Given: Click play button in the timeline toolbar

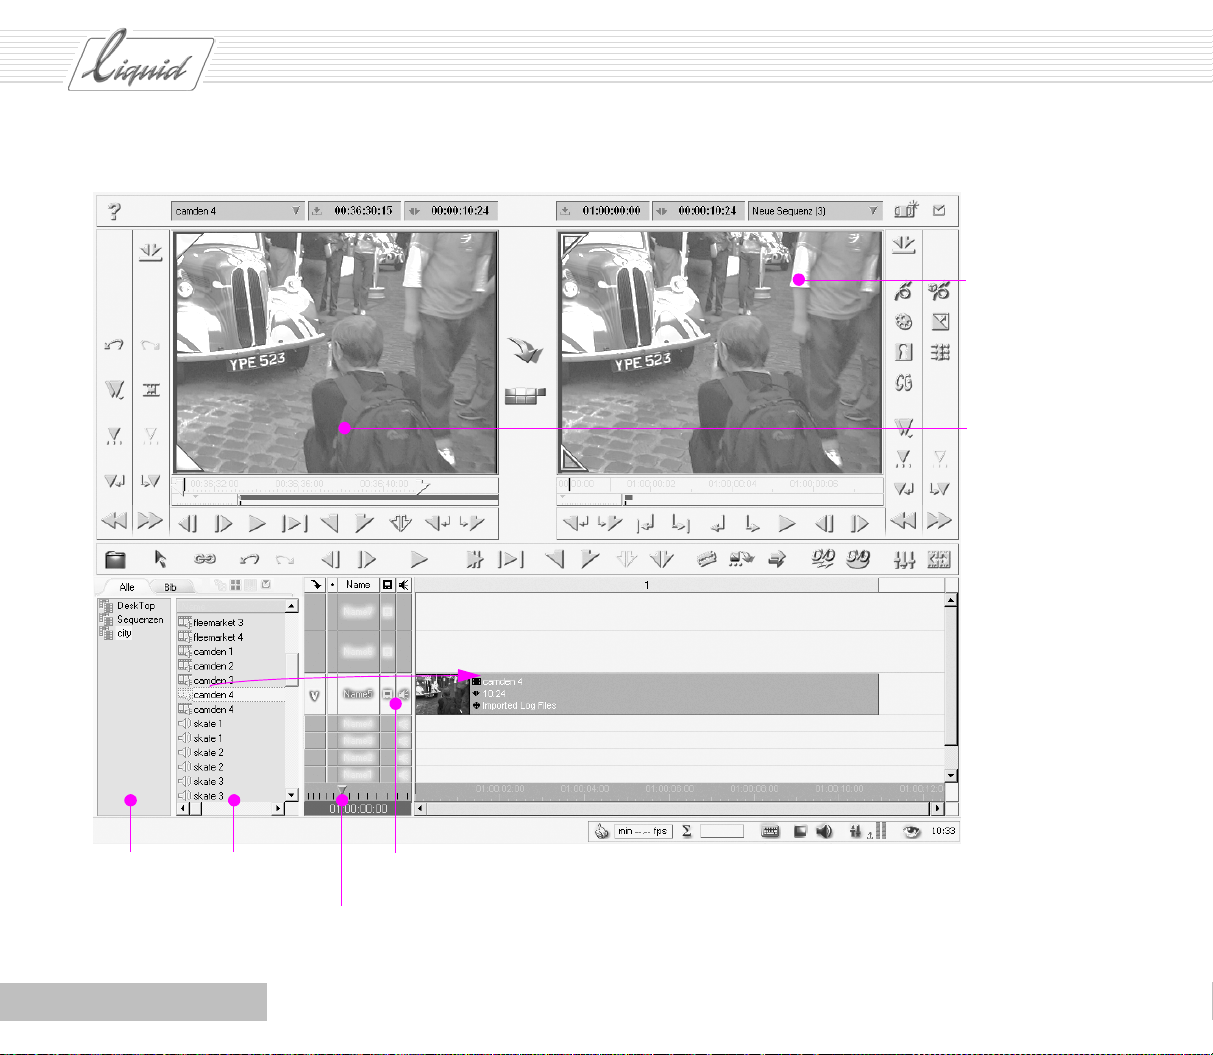Looking at the screenshot, I should pyautogui.click(x=420, y=560).
